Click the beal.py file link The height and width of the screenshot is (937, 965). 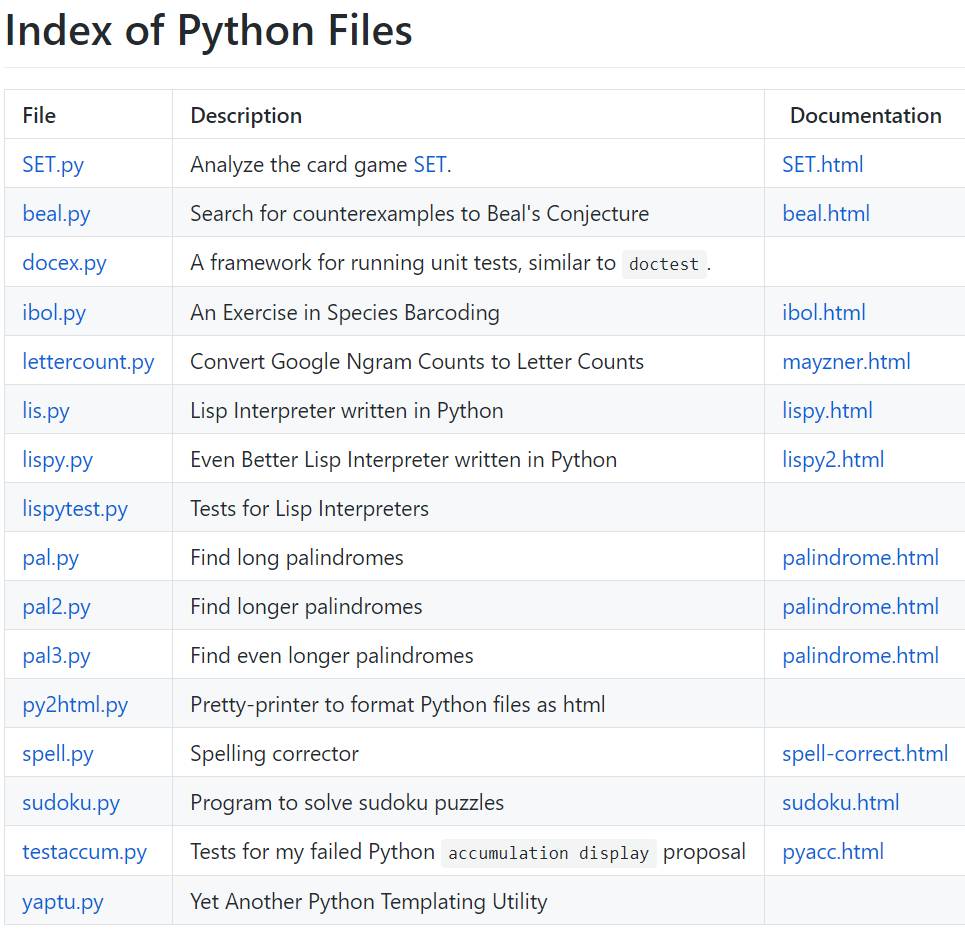click(56, 214)
